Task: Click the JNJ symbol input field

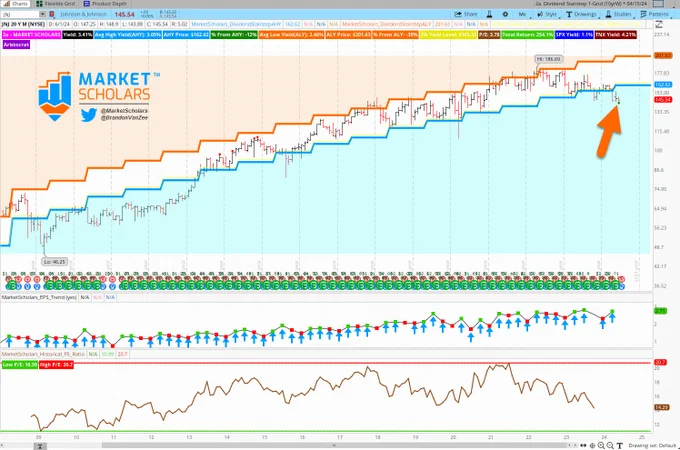Action: click(x=20, y=14)
